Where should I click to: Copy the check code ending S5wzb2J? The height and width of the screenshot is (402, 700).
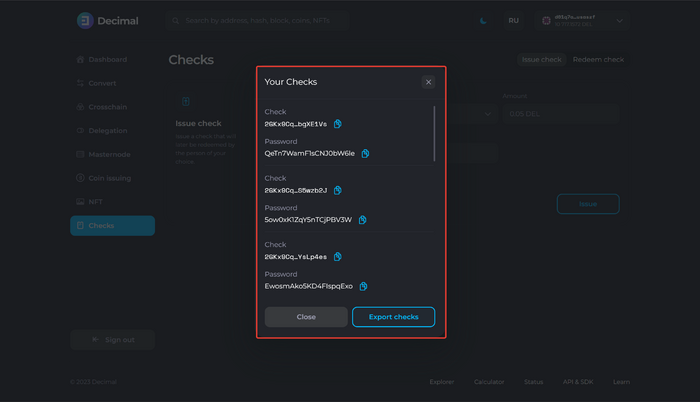pos(338,190)
